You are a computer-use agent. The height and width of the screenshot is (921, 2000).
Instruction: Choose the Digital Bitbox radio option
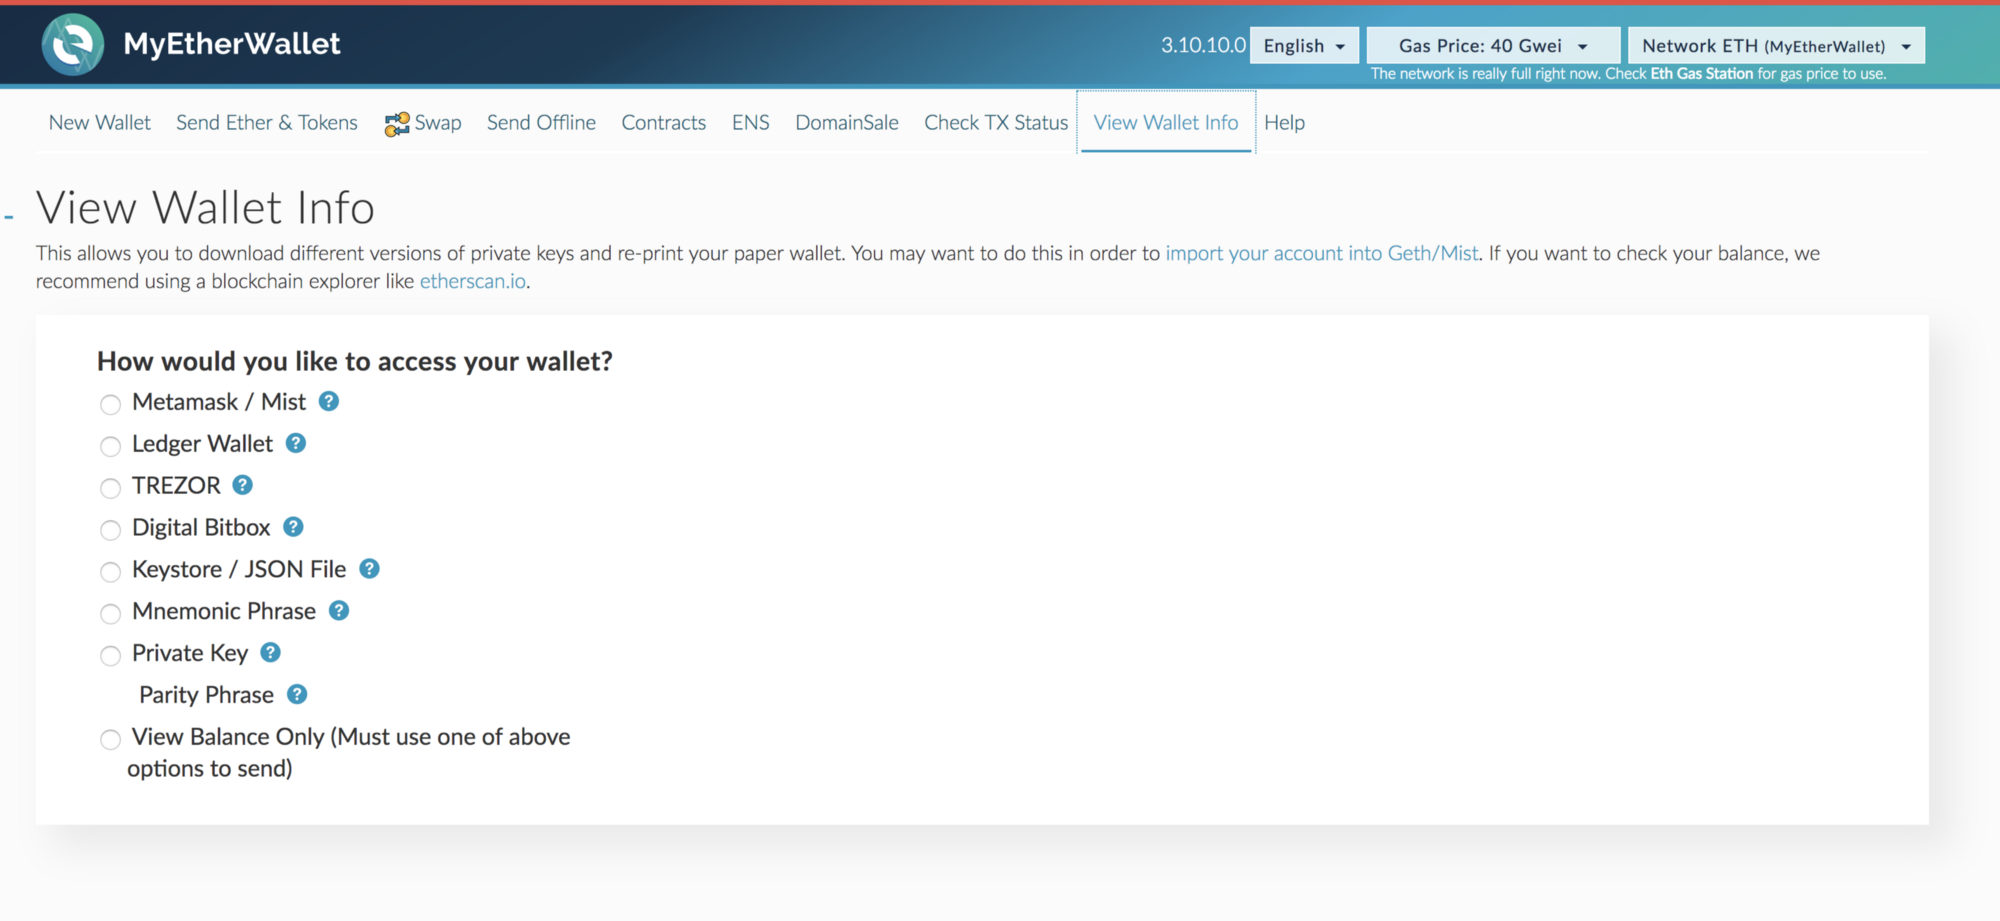110,530
